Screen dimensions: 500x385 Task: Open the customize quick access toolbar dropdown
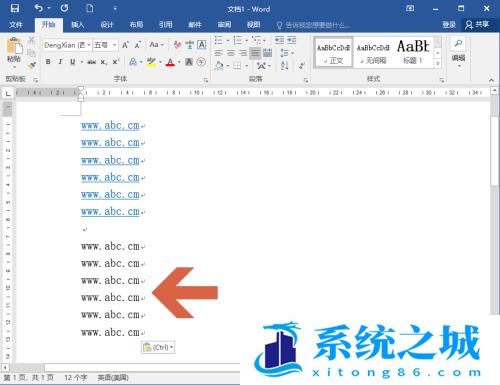(115, 9)
